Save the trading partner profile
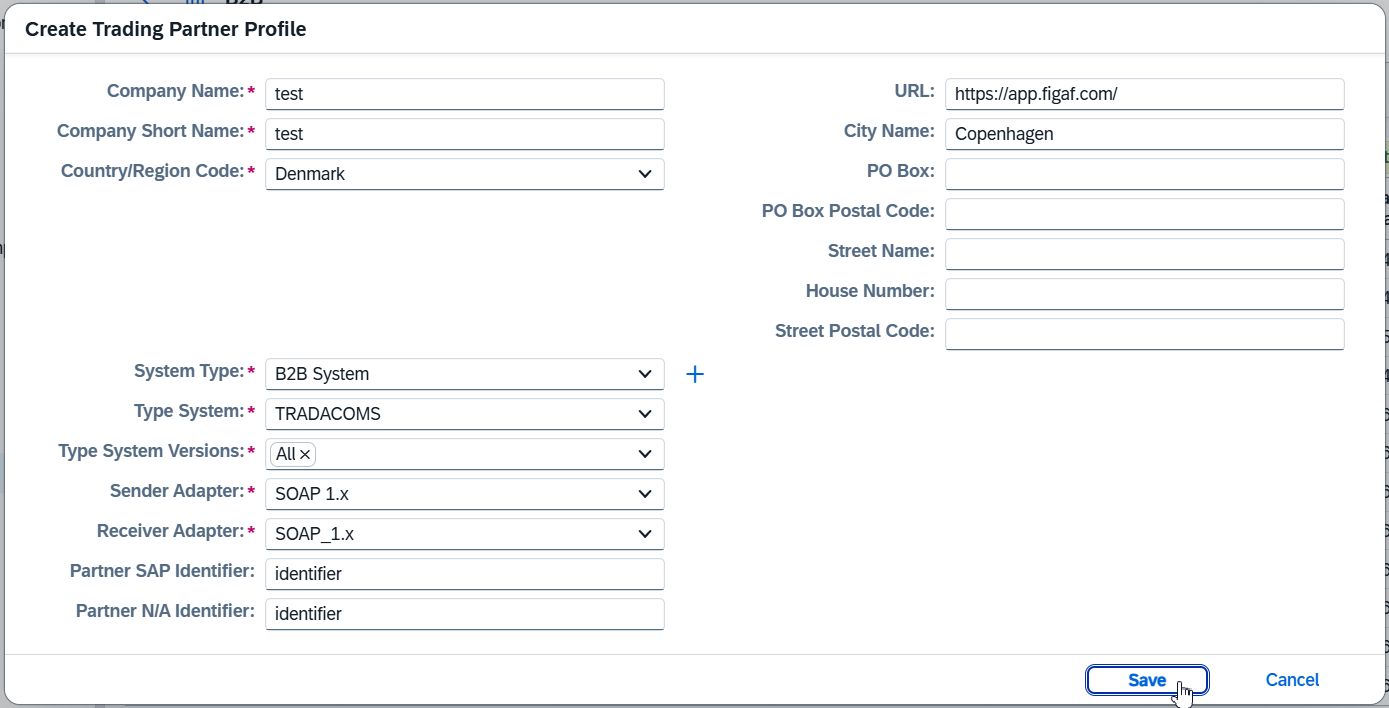Viewport: 1389px width, 708px height. [x=1147, y=680]
